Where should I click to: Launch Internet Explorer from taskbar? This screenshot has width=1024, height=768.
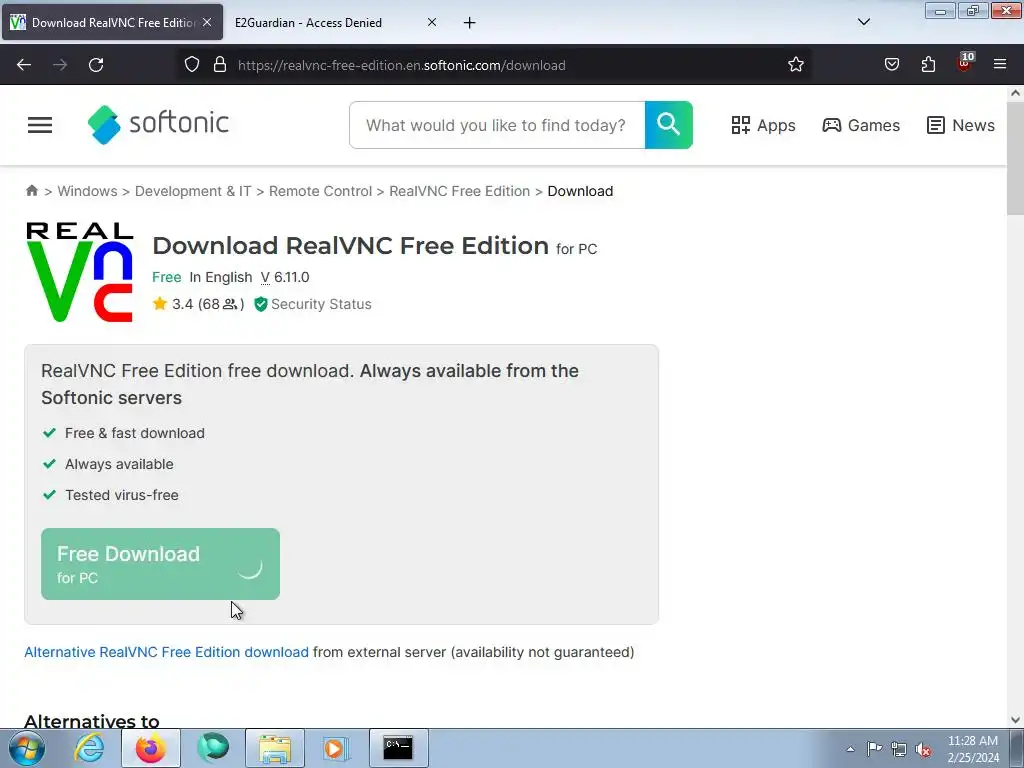[x=89, y=748]
